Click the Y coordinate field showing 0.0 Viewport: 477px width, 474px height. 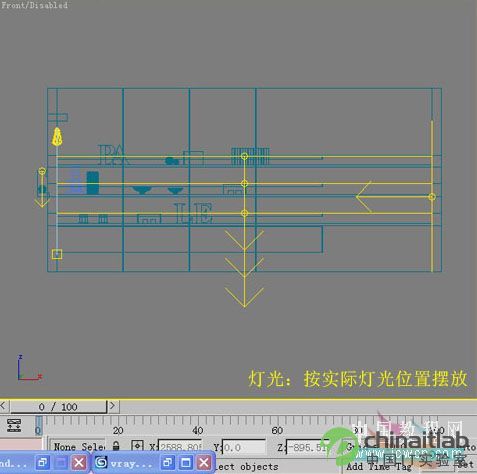tap(244, 447)
